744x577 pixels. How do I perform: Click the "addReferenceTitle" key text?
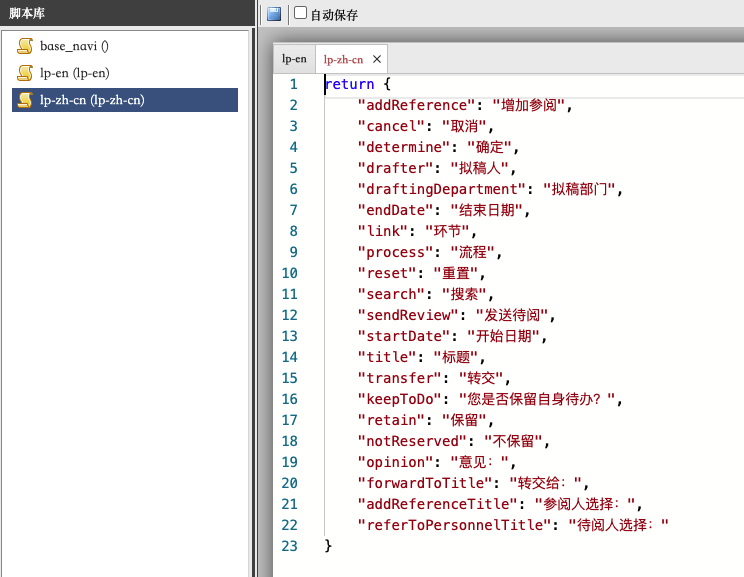coord(437,504)
